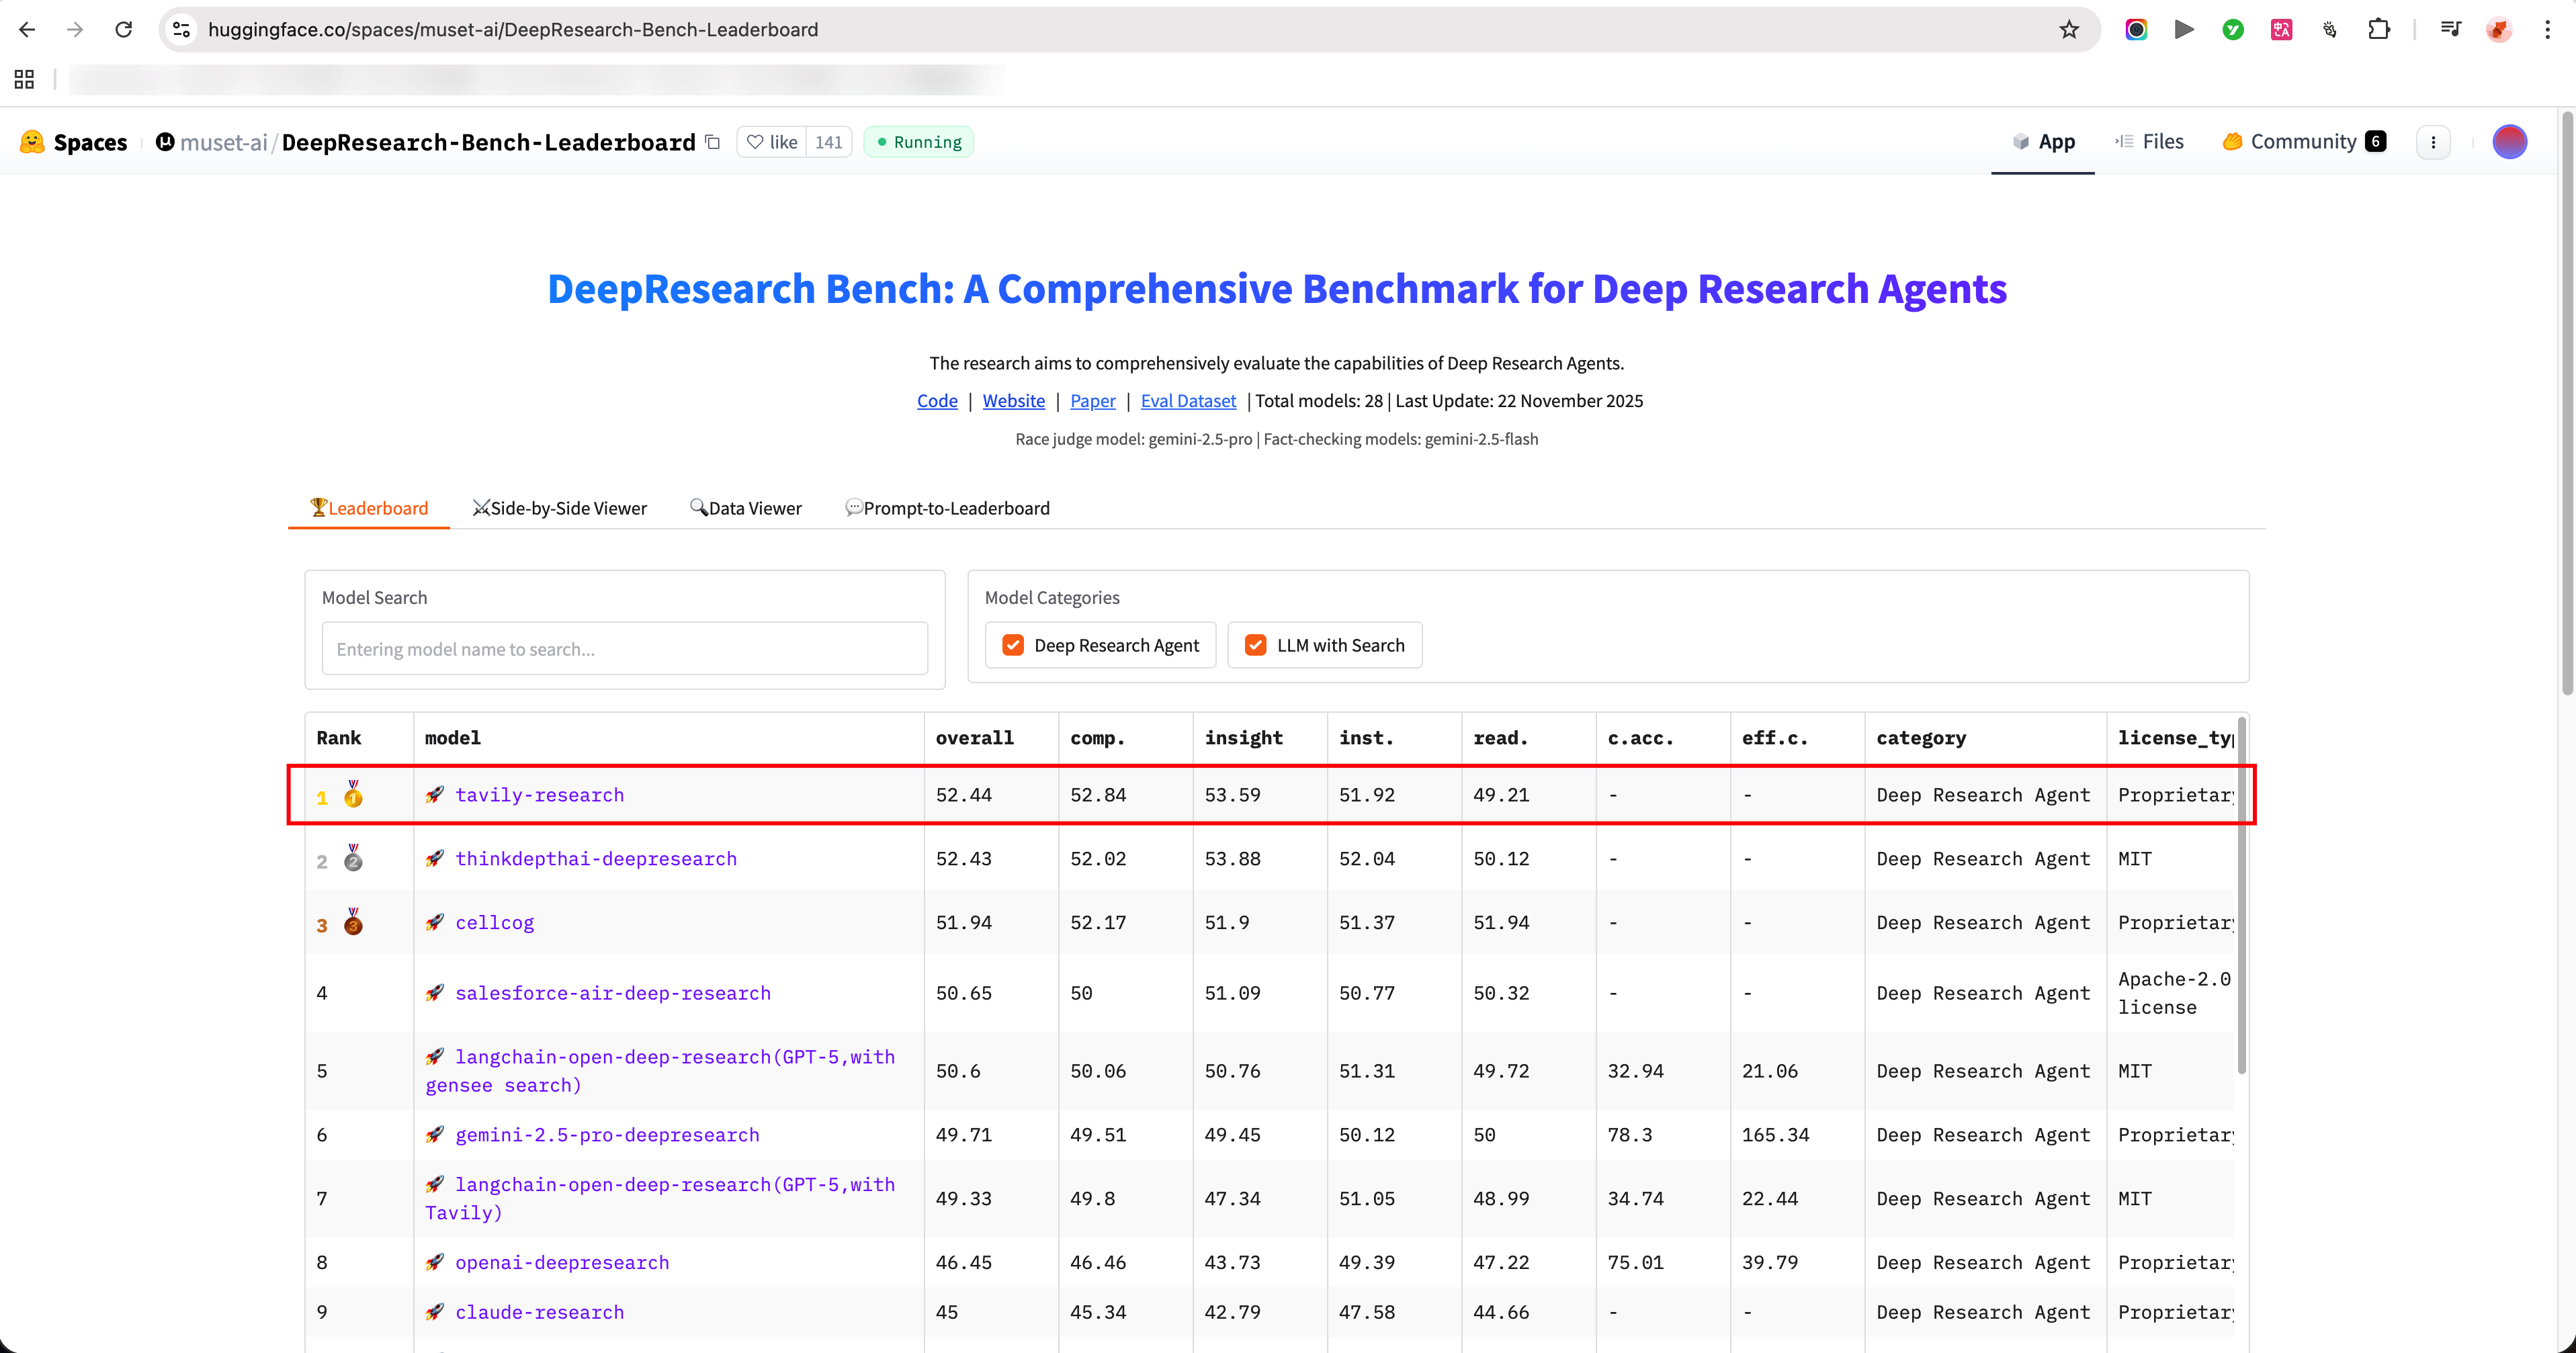Sort by the overall column header
Screen dimensions: 2576x1353
pyautogui.click(x=974, y=738)
